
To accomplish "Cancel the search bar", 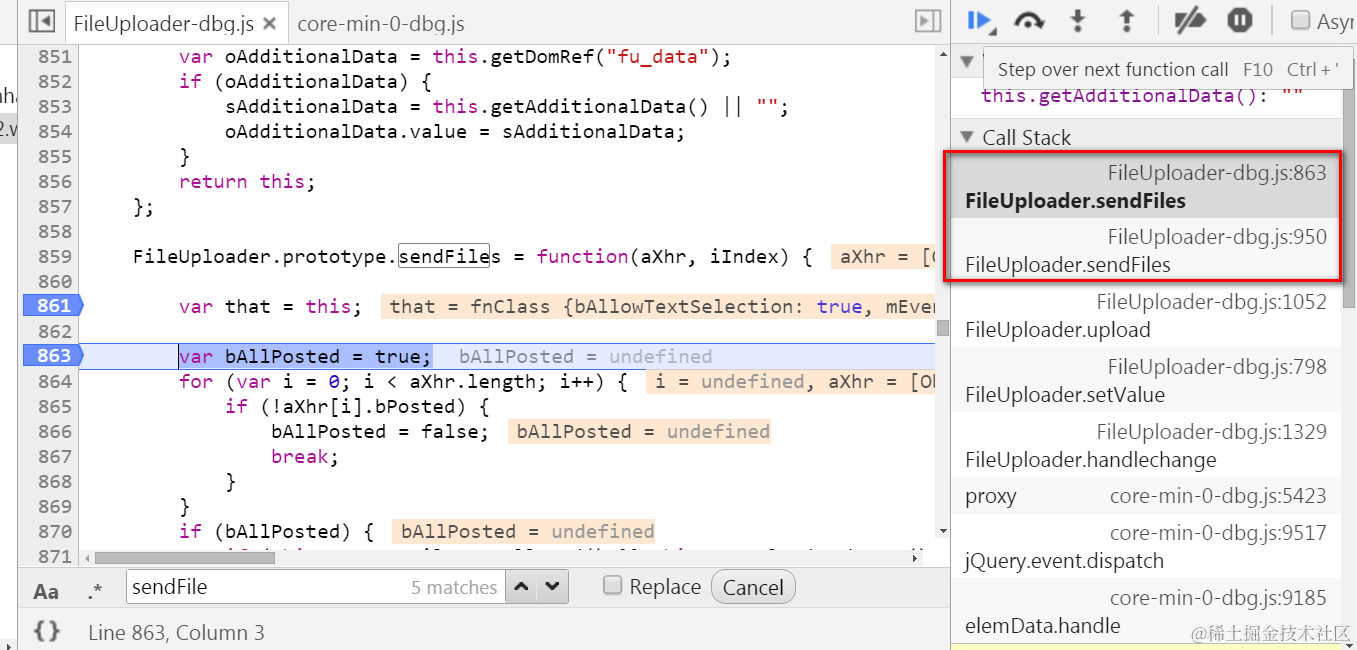I will coord(753,587).
